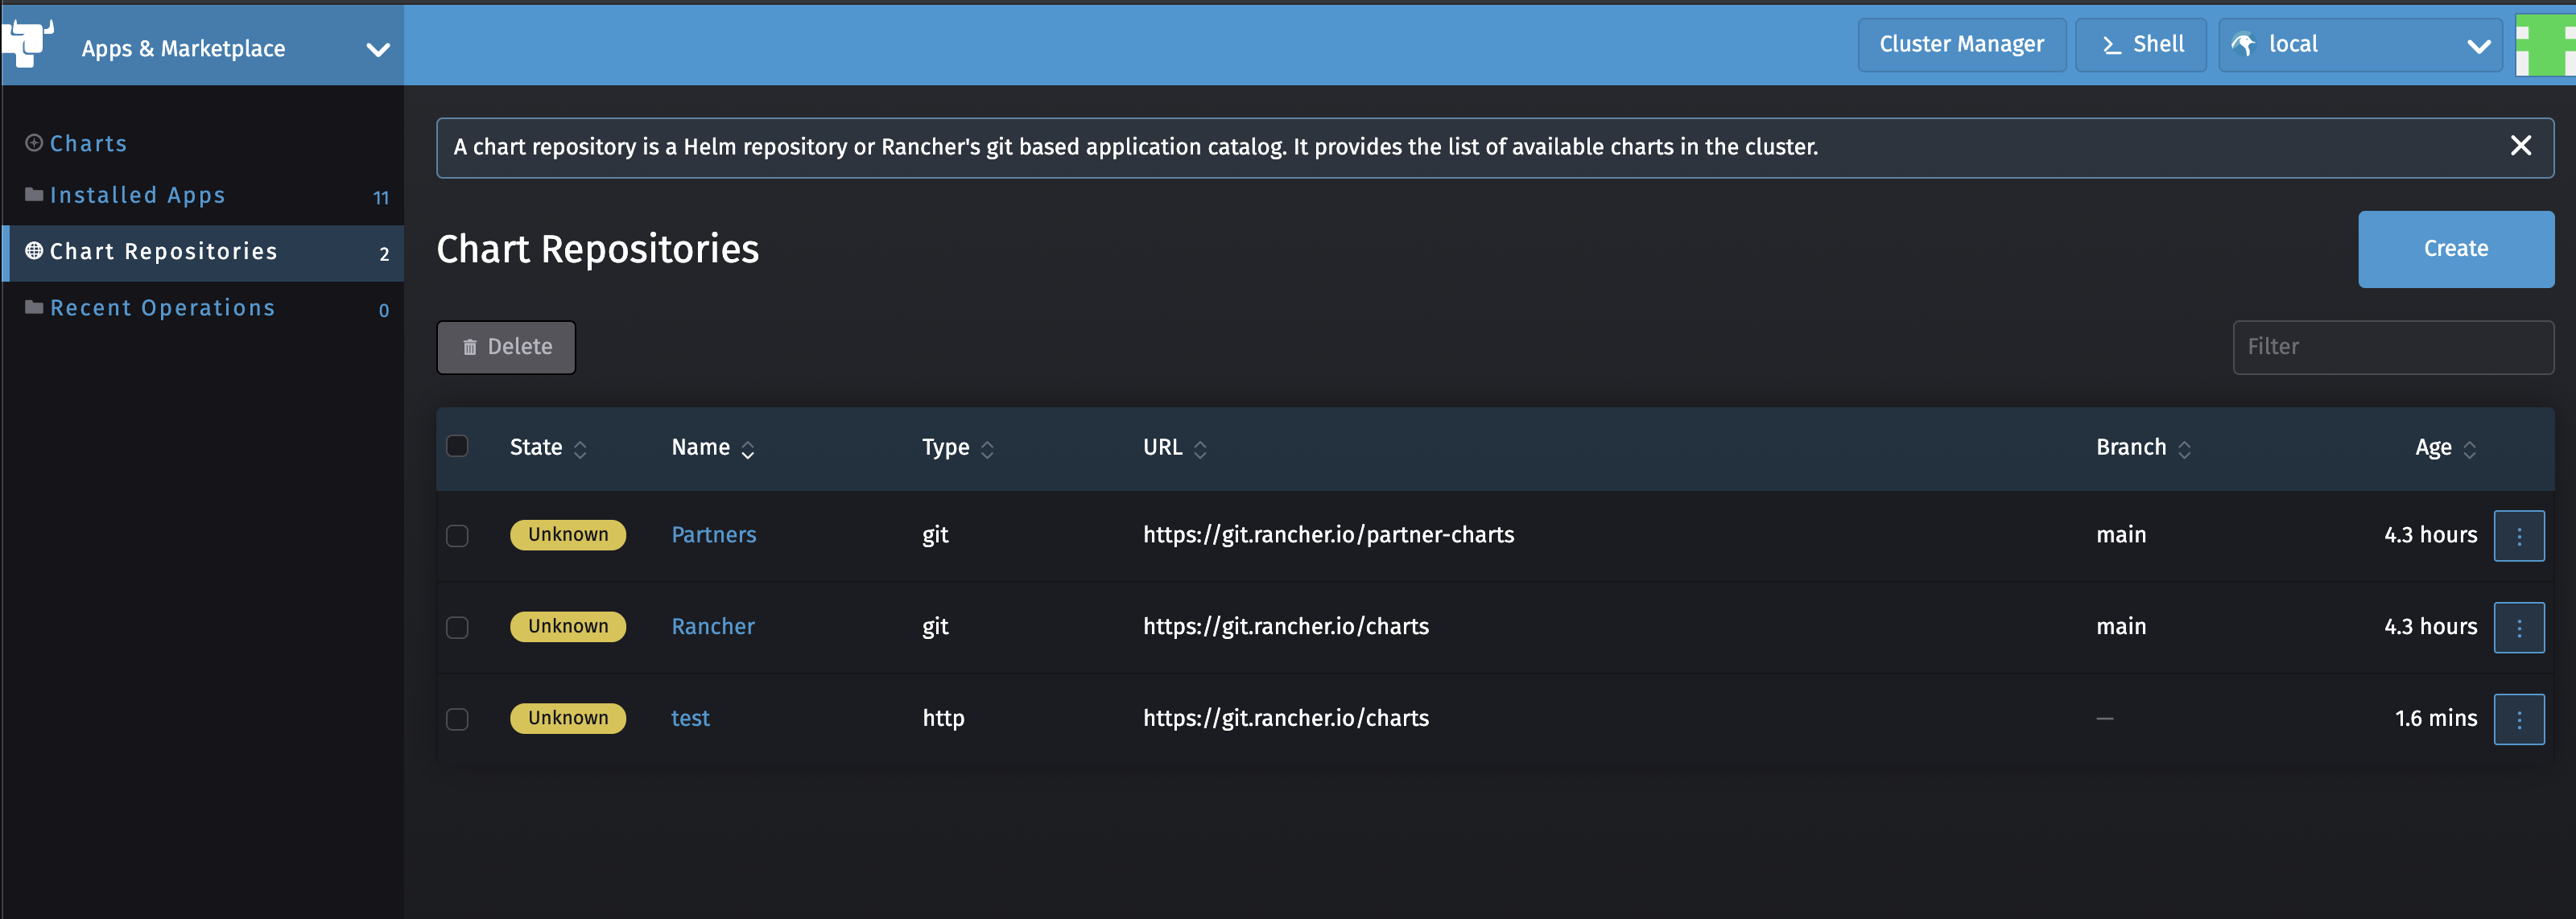Check the select-all checkbox in the table header
The height and width of the screenshot is (919, 2576).
[x=457, y=446]
